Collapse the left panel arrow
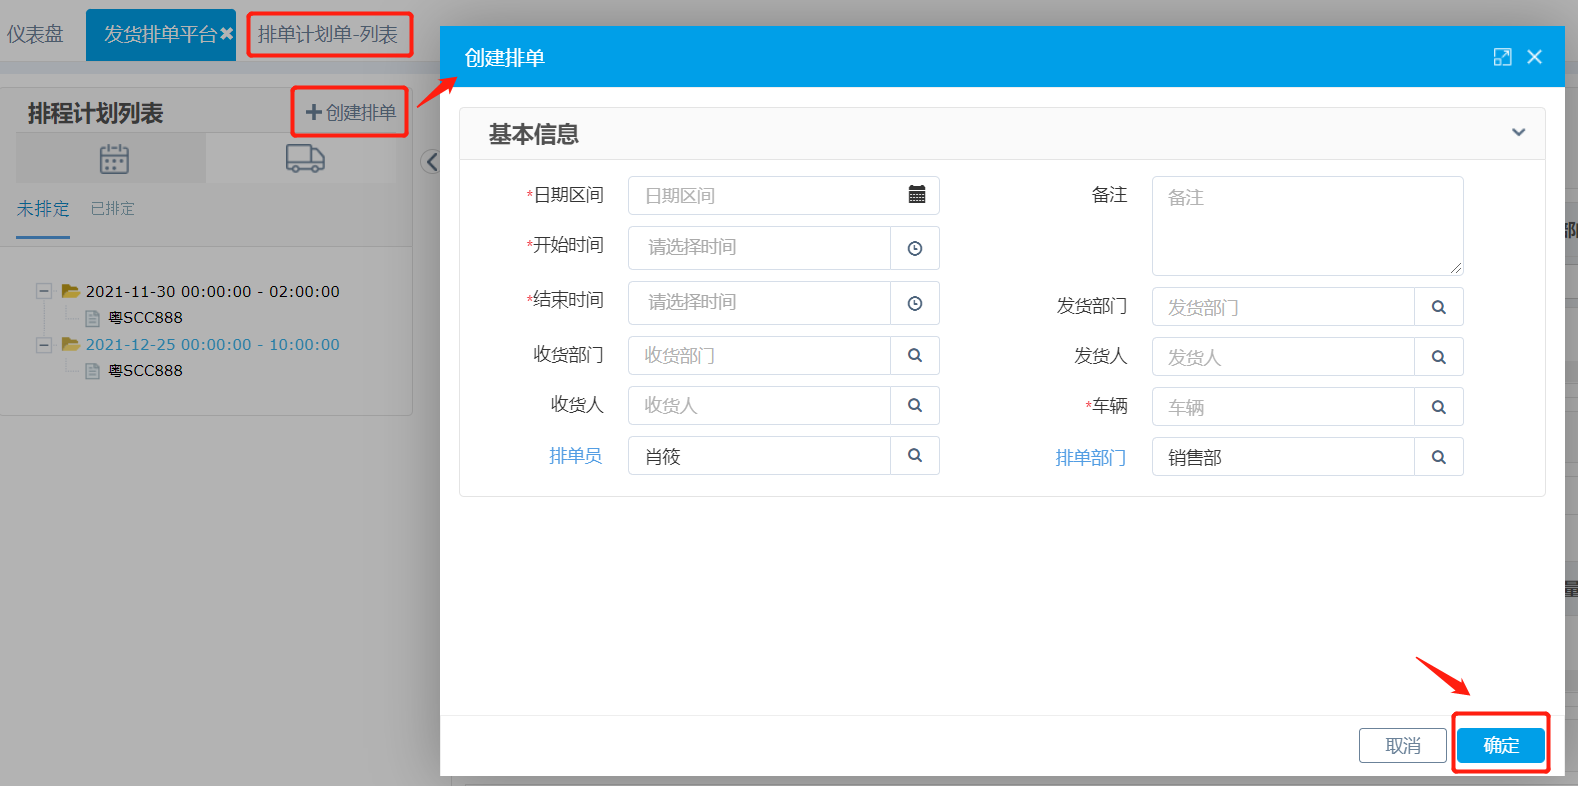1578x786 pixels. click(x=431, y=162)
